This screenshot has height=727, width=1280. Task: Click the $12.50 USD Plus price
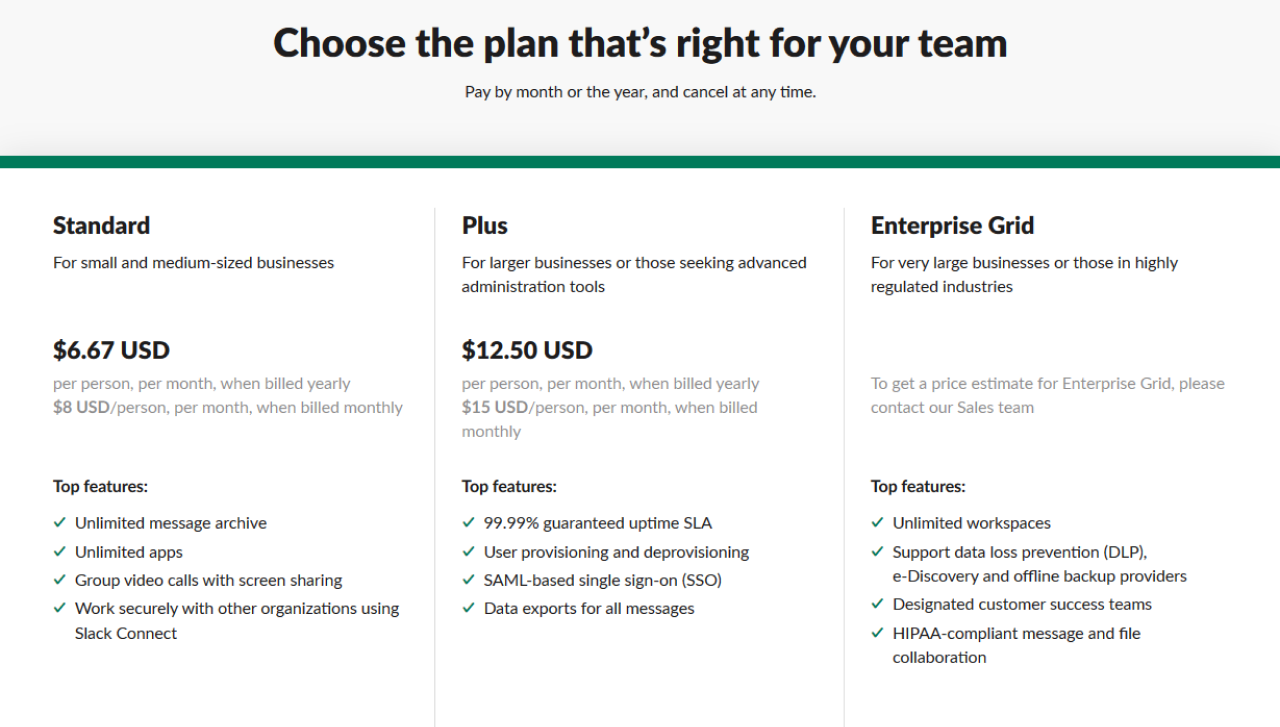tap(527, 350)
